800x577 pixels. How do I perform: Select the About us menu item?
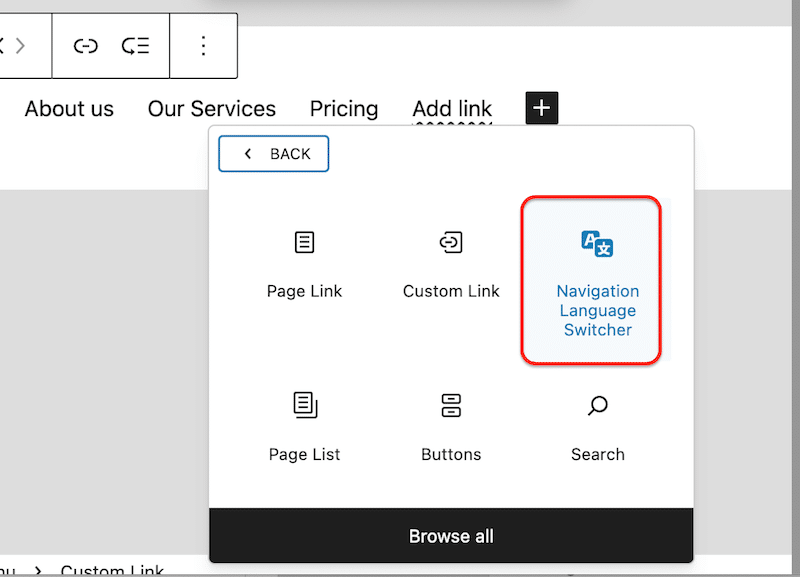click(x=68, y=109)
